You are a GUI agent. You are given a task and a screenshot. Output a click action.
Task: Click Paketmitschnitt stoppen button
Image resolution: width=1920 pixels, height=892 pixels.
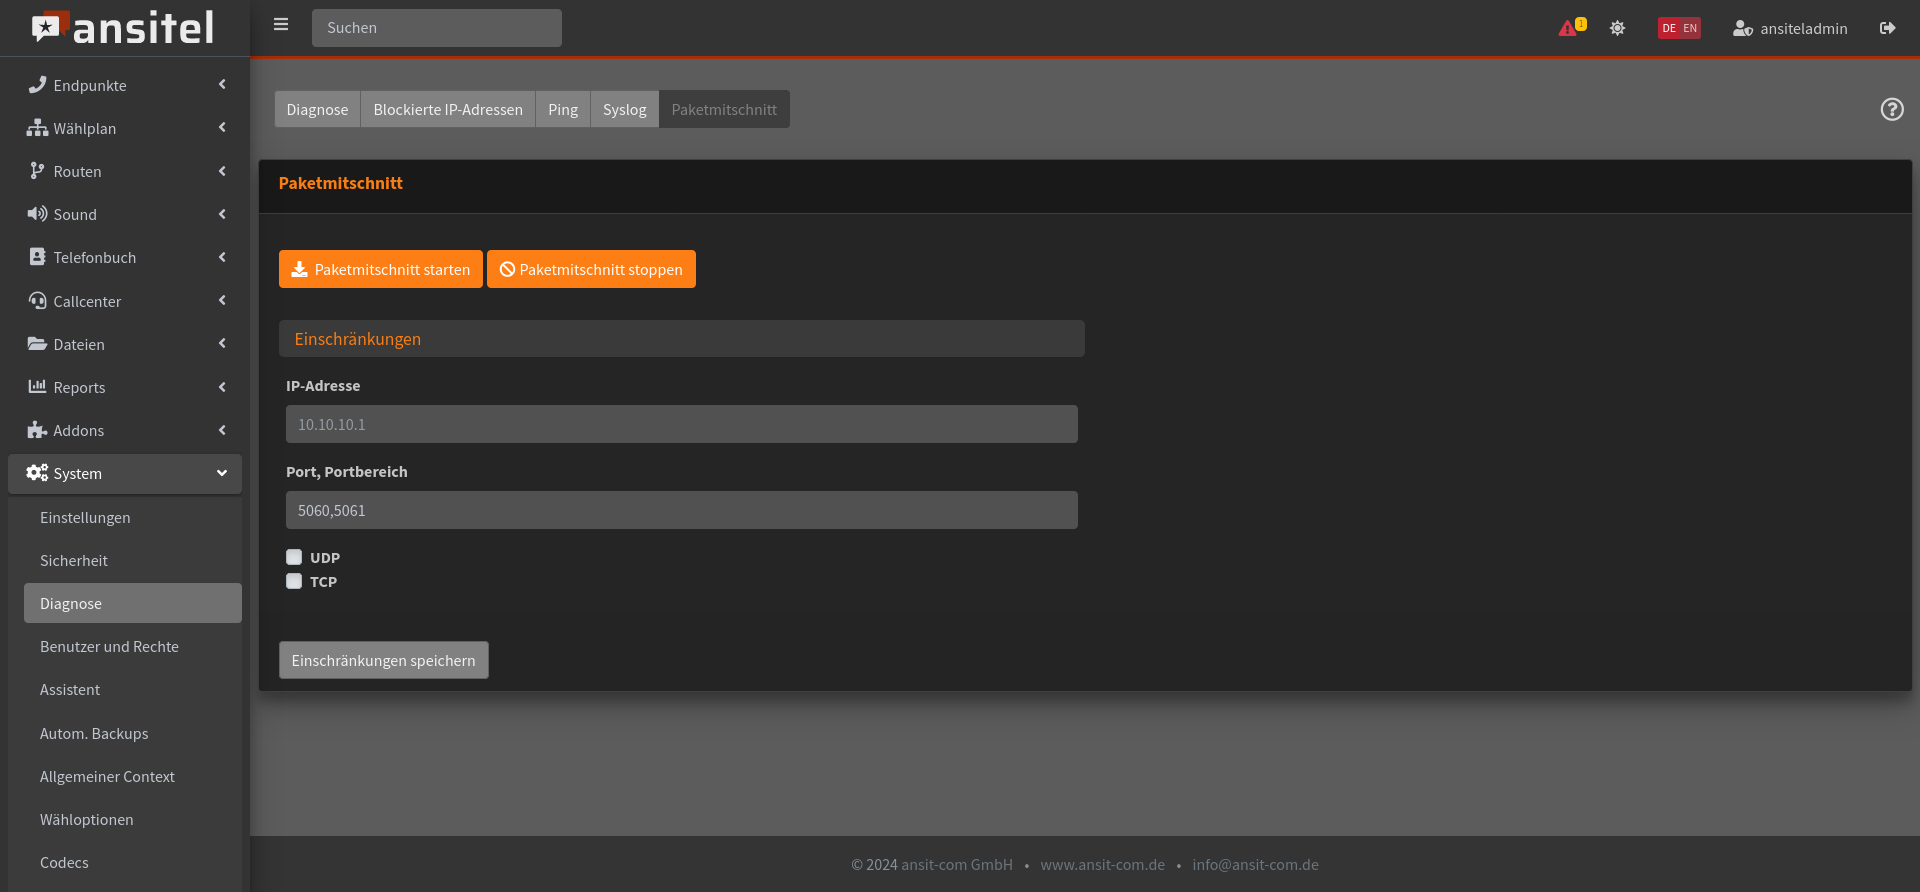click(591, 269)
